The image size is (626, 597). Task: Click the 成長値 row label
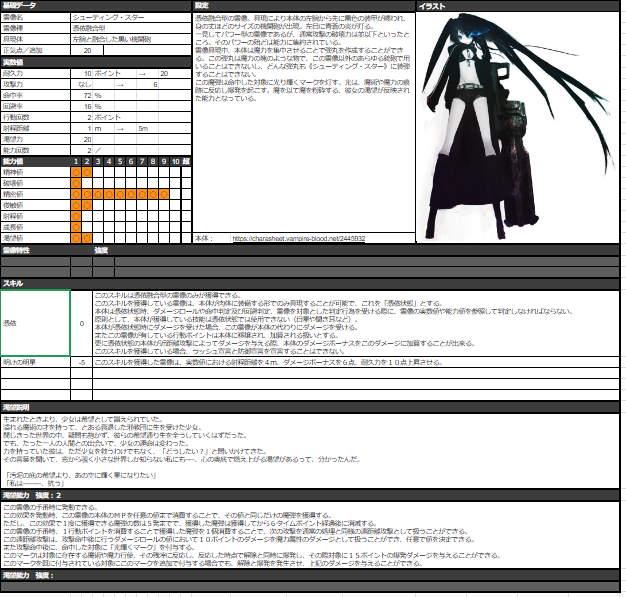(36, 227)
